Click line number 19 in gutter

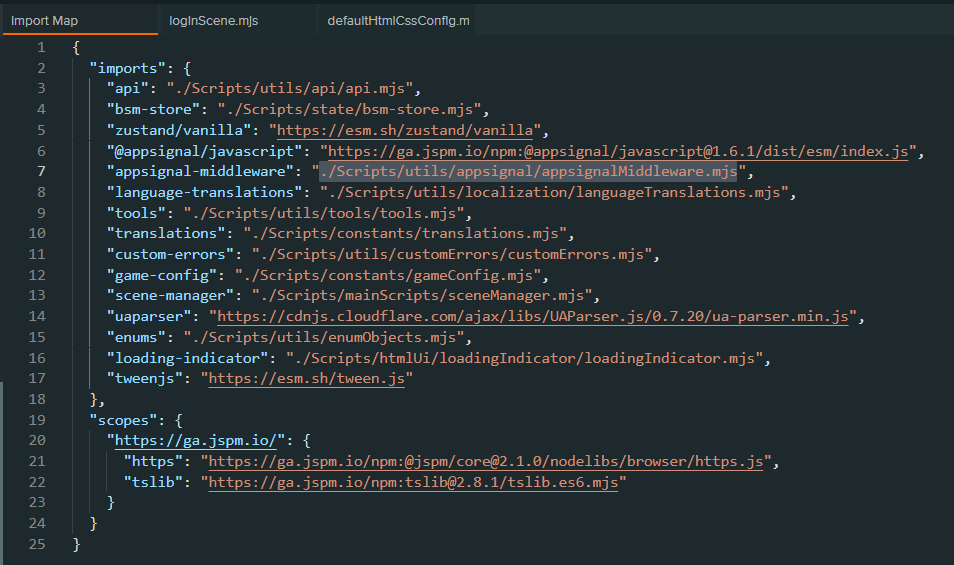tap(37, 421)
